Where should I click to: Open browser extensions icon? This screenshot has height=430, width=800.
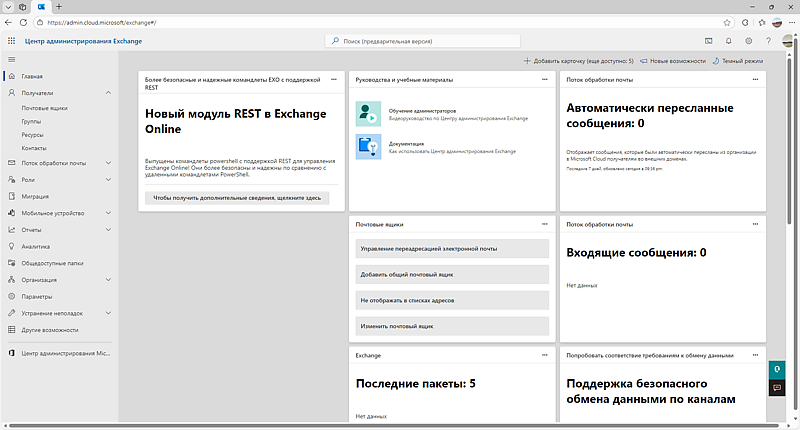click(x=745, y=22)
